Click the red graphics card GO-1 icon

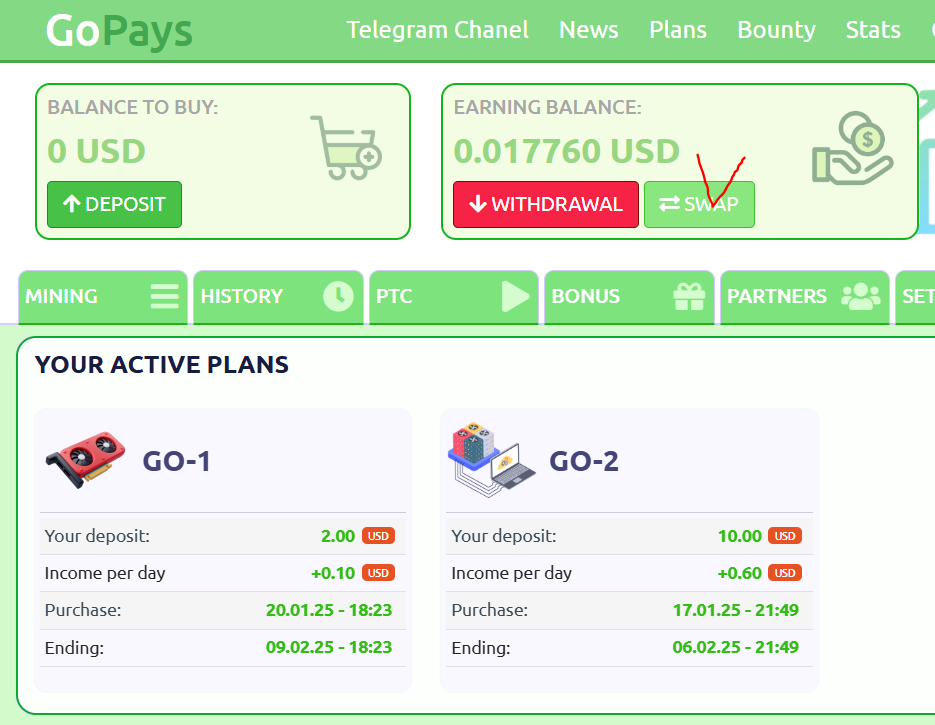[x=86, y=460]
